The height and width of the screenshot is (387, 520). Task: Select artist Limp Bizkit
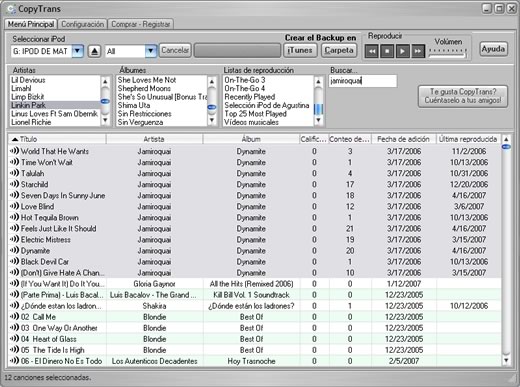click(55, 97)
